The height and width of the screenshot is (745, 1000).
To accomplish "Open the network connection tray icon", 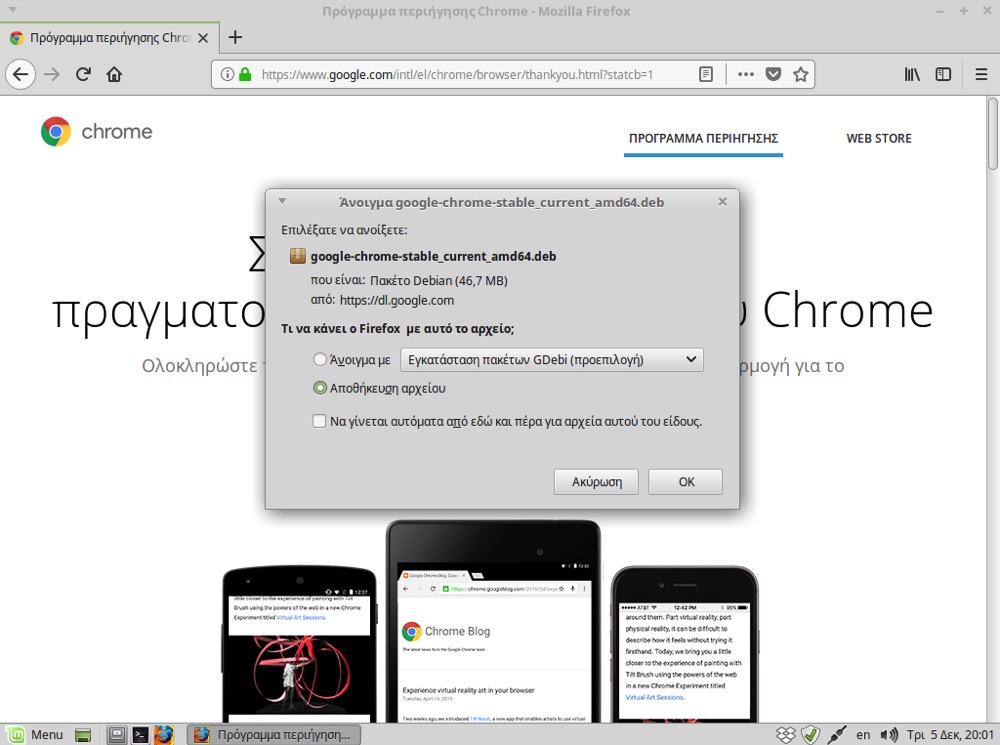I will (837, 735).
